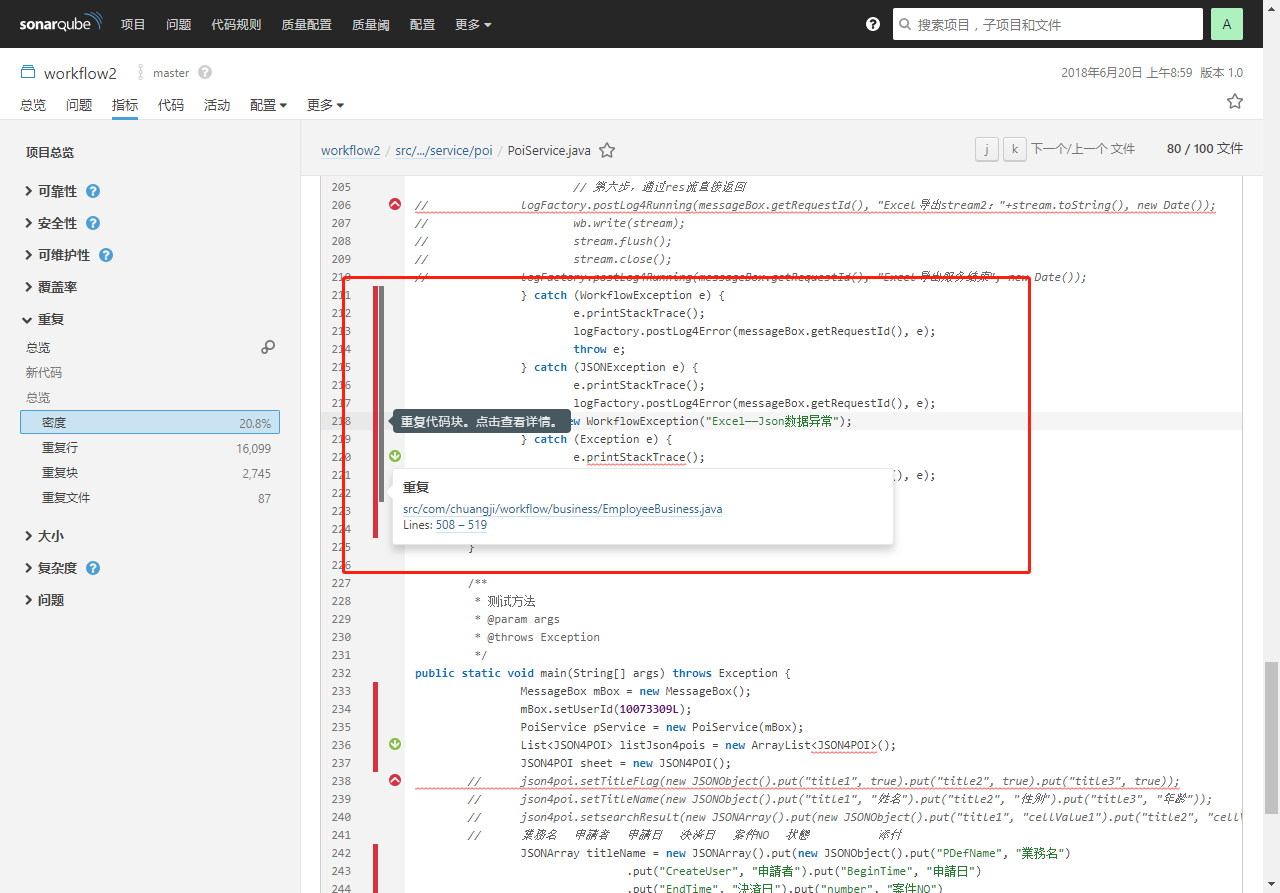Image resolution: width=1280 pixels, height=893 pixels.
Task: Open the 更多 dropdown in top navigation
Action: point(473,24)
